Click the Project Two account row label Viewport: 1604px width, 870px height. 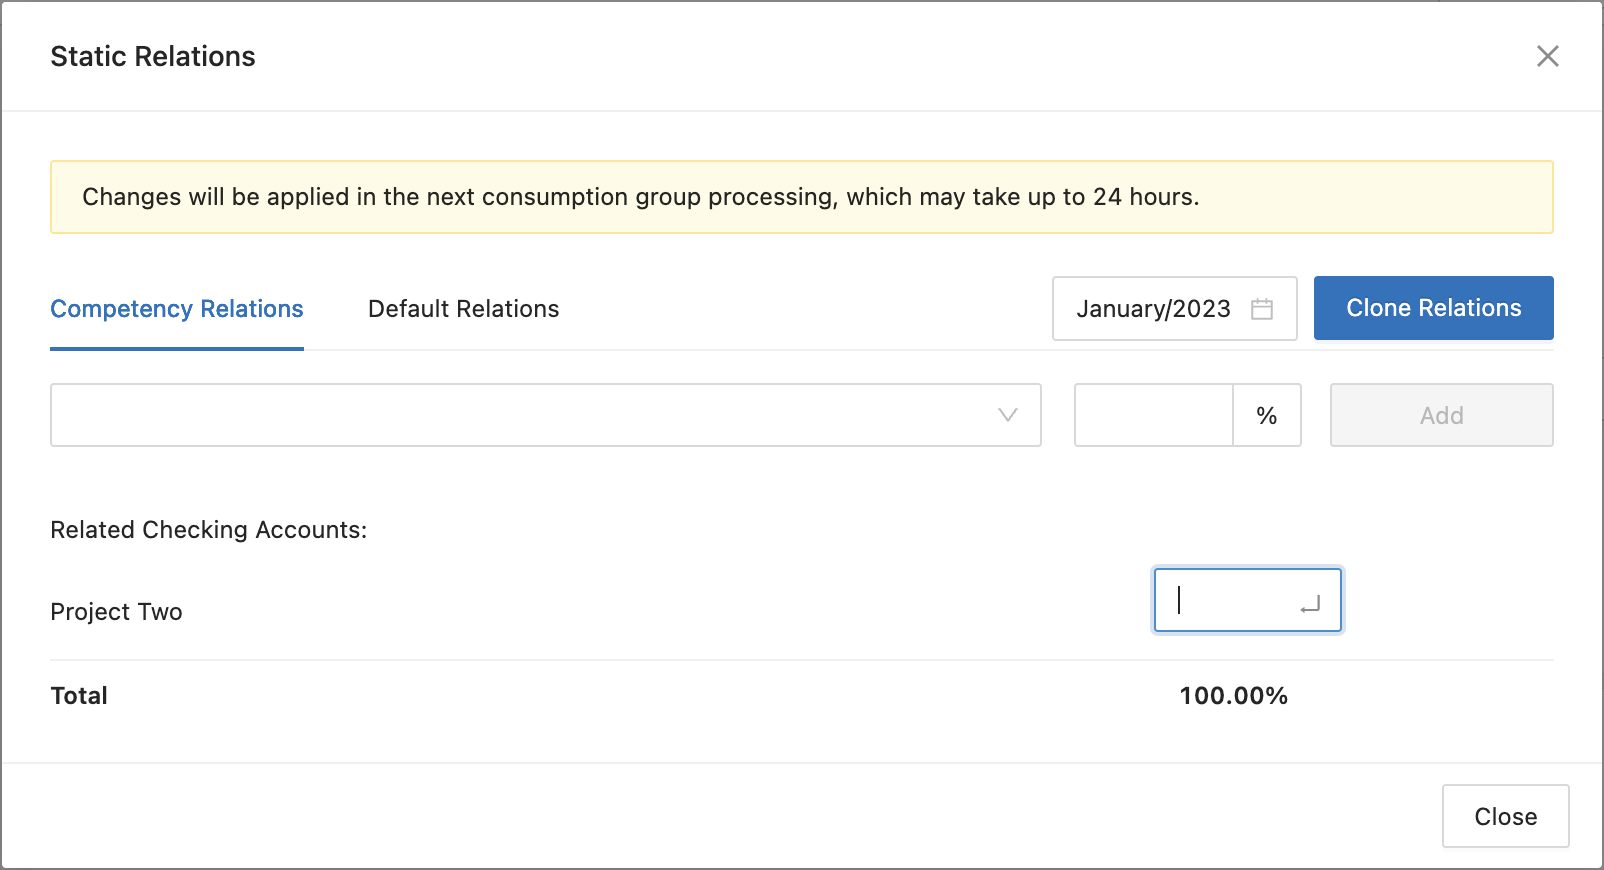(117, 612)
